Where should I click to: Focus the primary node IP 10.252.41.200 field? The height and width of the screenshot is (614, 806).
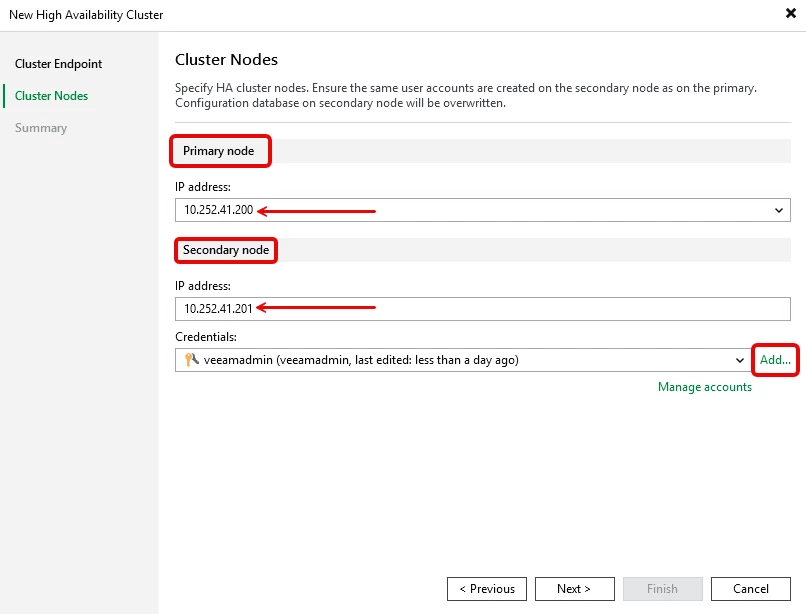click(x=470, y=210)
